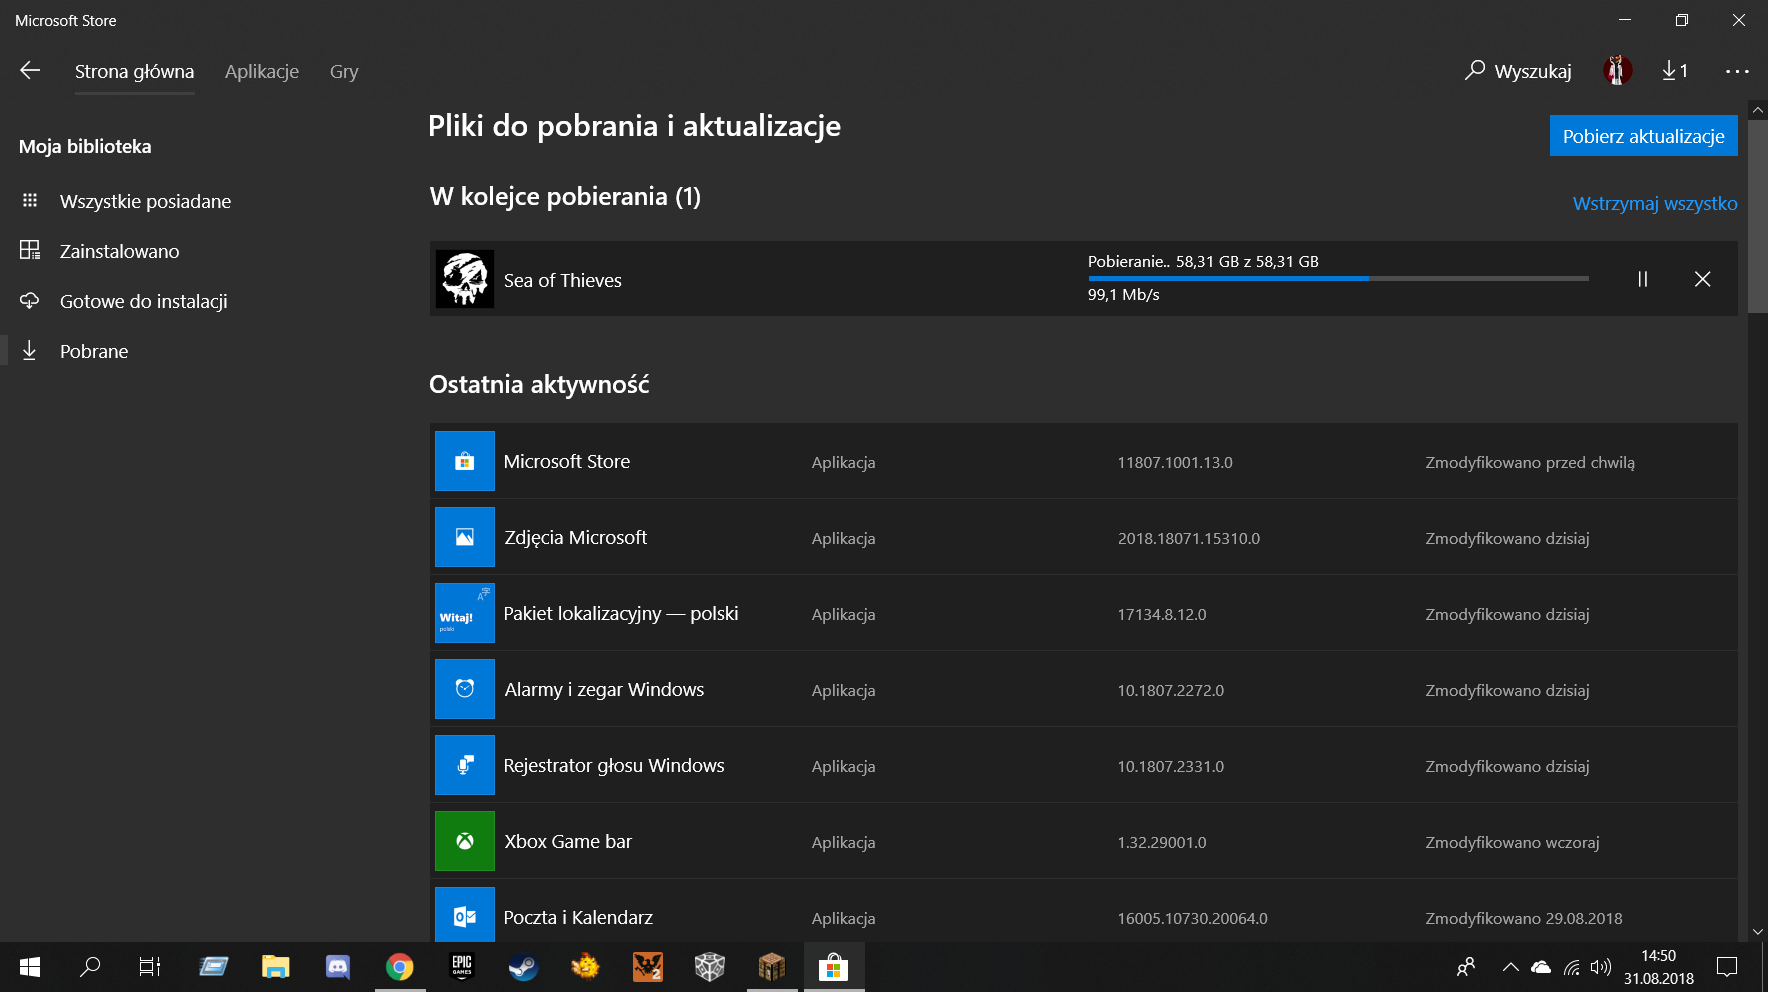This screenshot has height=992, width=1768.
Task: Click the Xbox Game bar icon
Action: pos(465,841)
